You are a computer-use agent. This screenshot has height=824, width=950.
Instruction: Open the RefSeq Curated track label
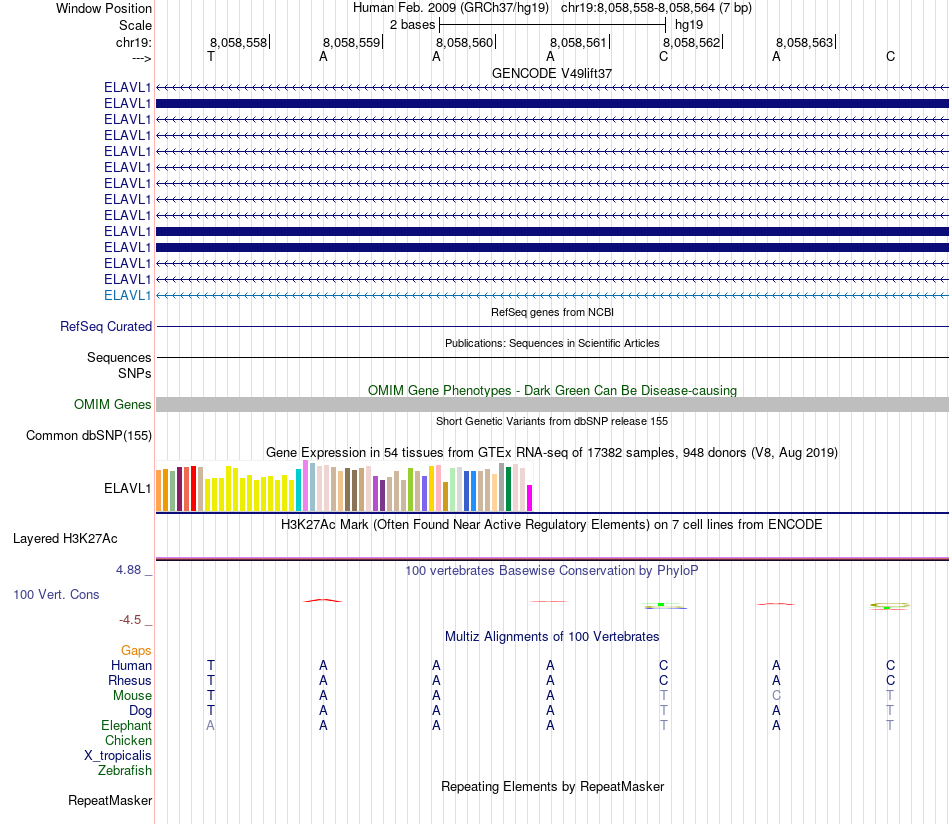(x=106, y=327)
